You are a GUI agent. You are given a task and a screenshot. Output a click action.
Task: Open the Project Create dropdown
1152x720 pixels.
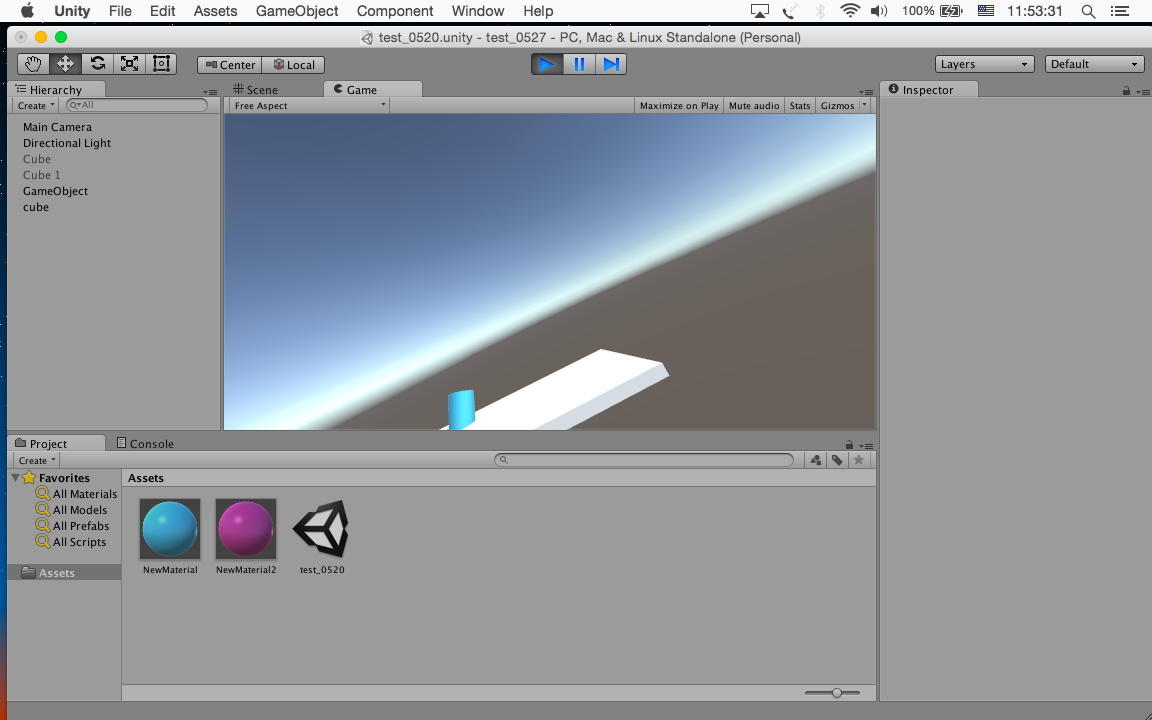tap(36, 461)
